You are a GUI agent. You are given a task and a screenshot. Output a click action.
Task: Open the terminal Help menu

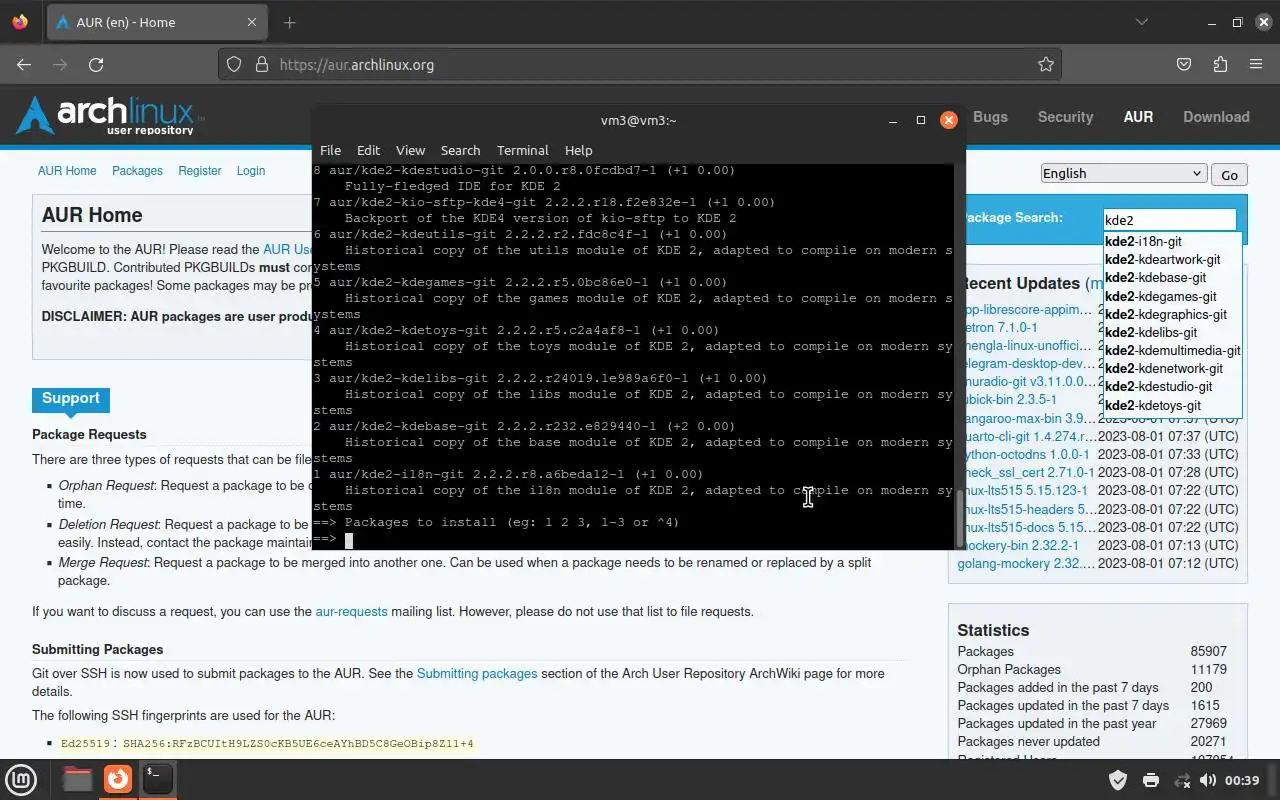click(578, 150)
